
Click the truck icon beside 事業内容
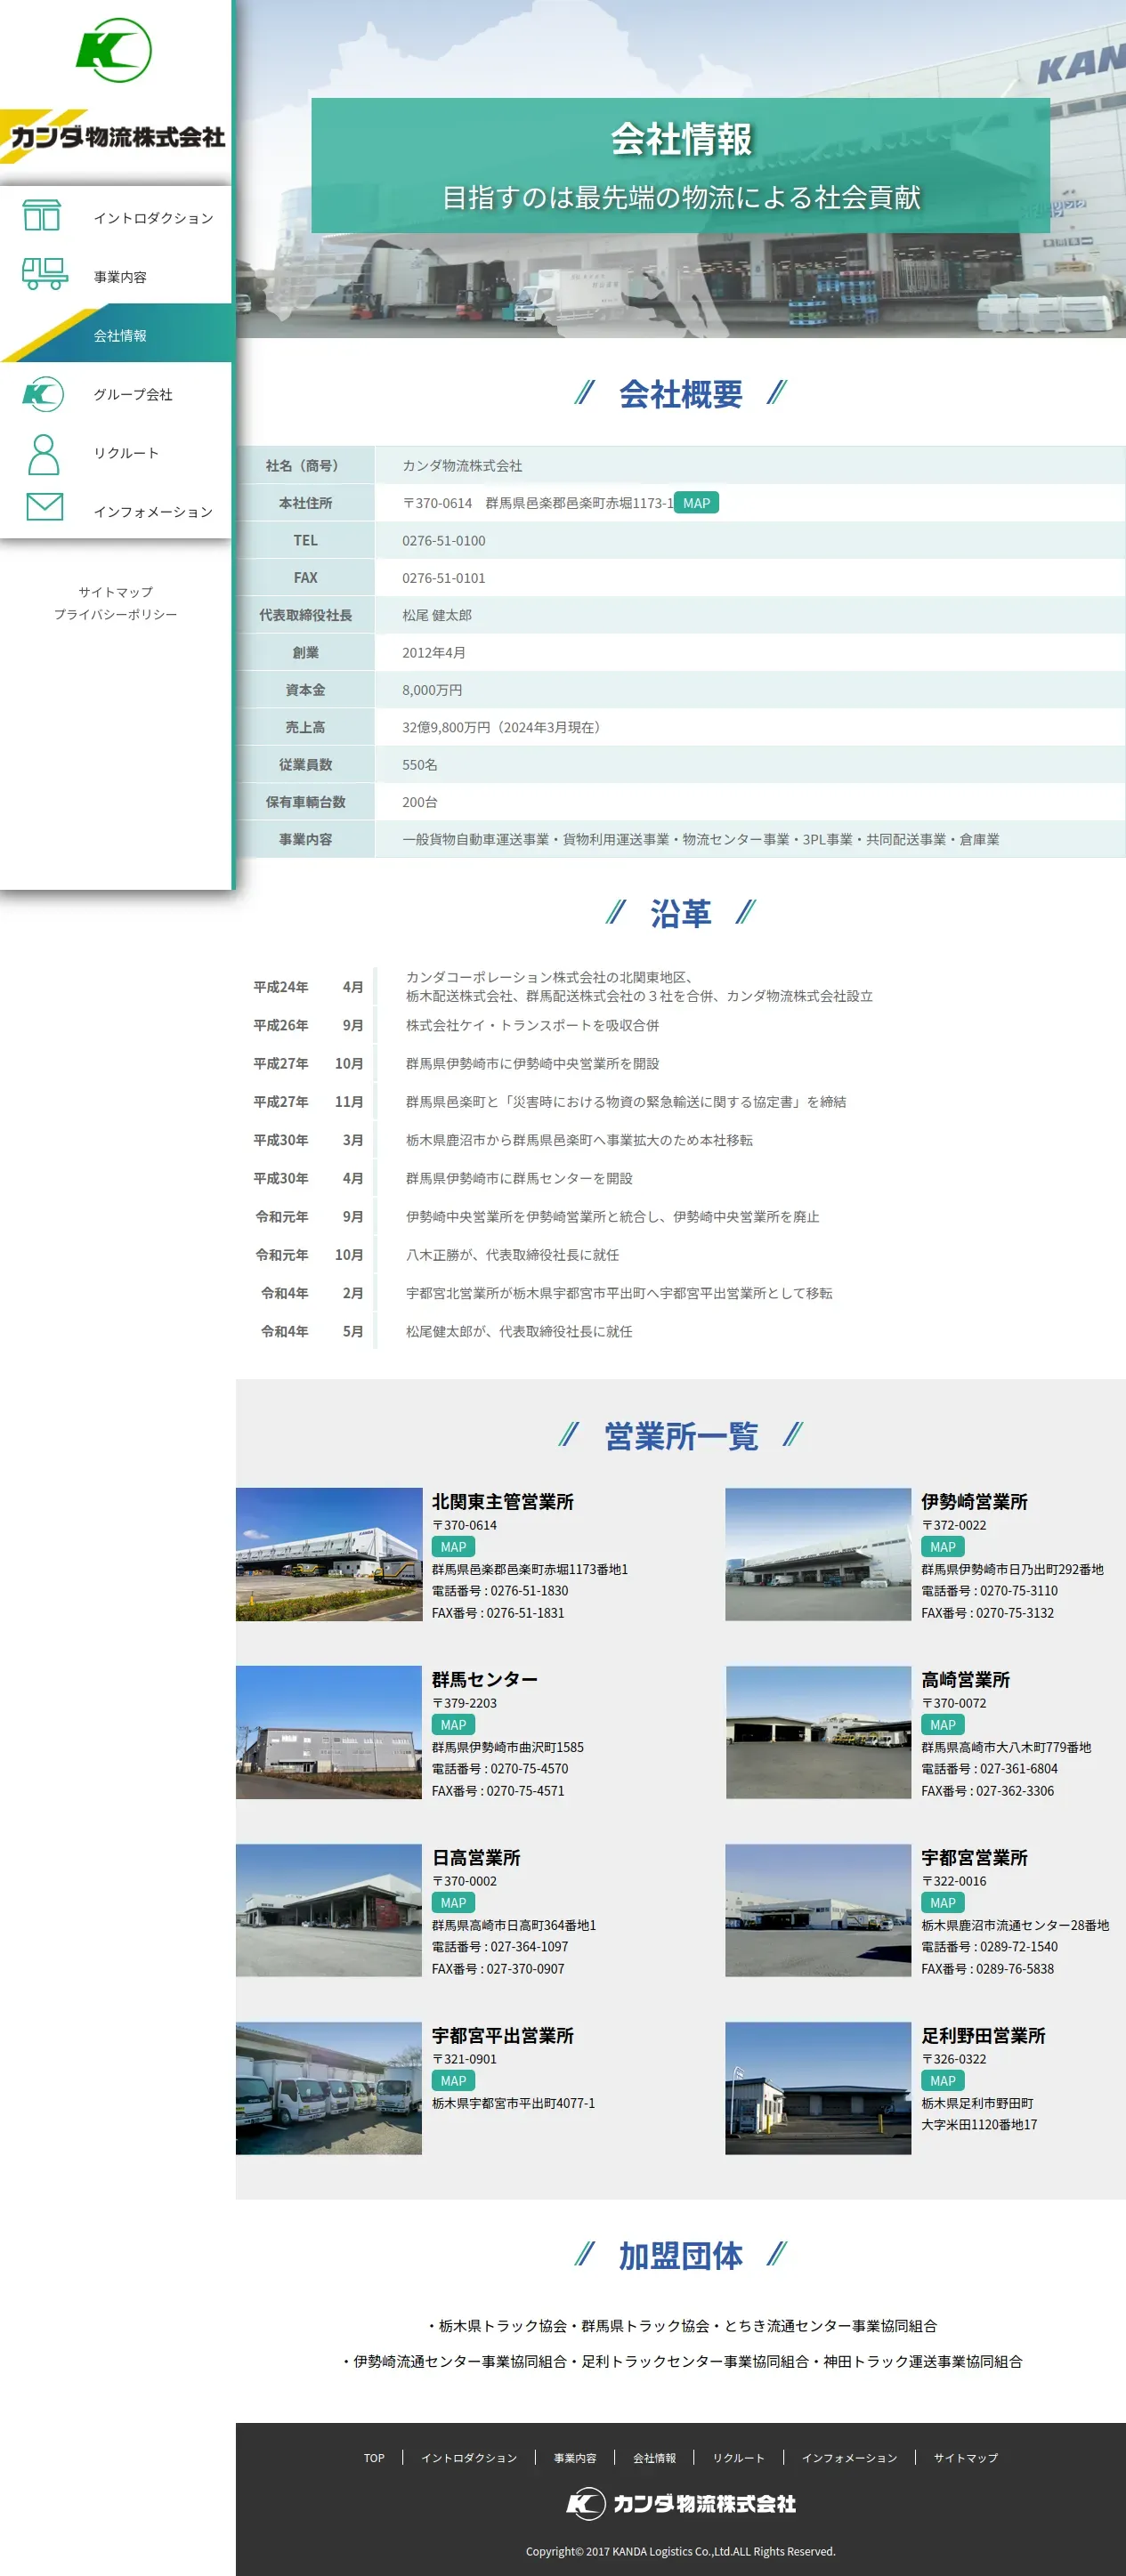(x=45, y=274)
